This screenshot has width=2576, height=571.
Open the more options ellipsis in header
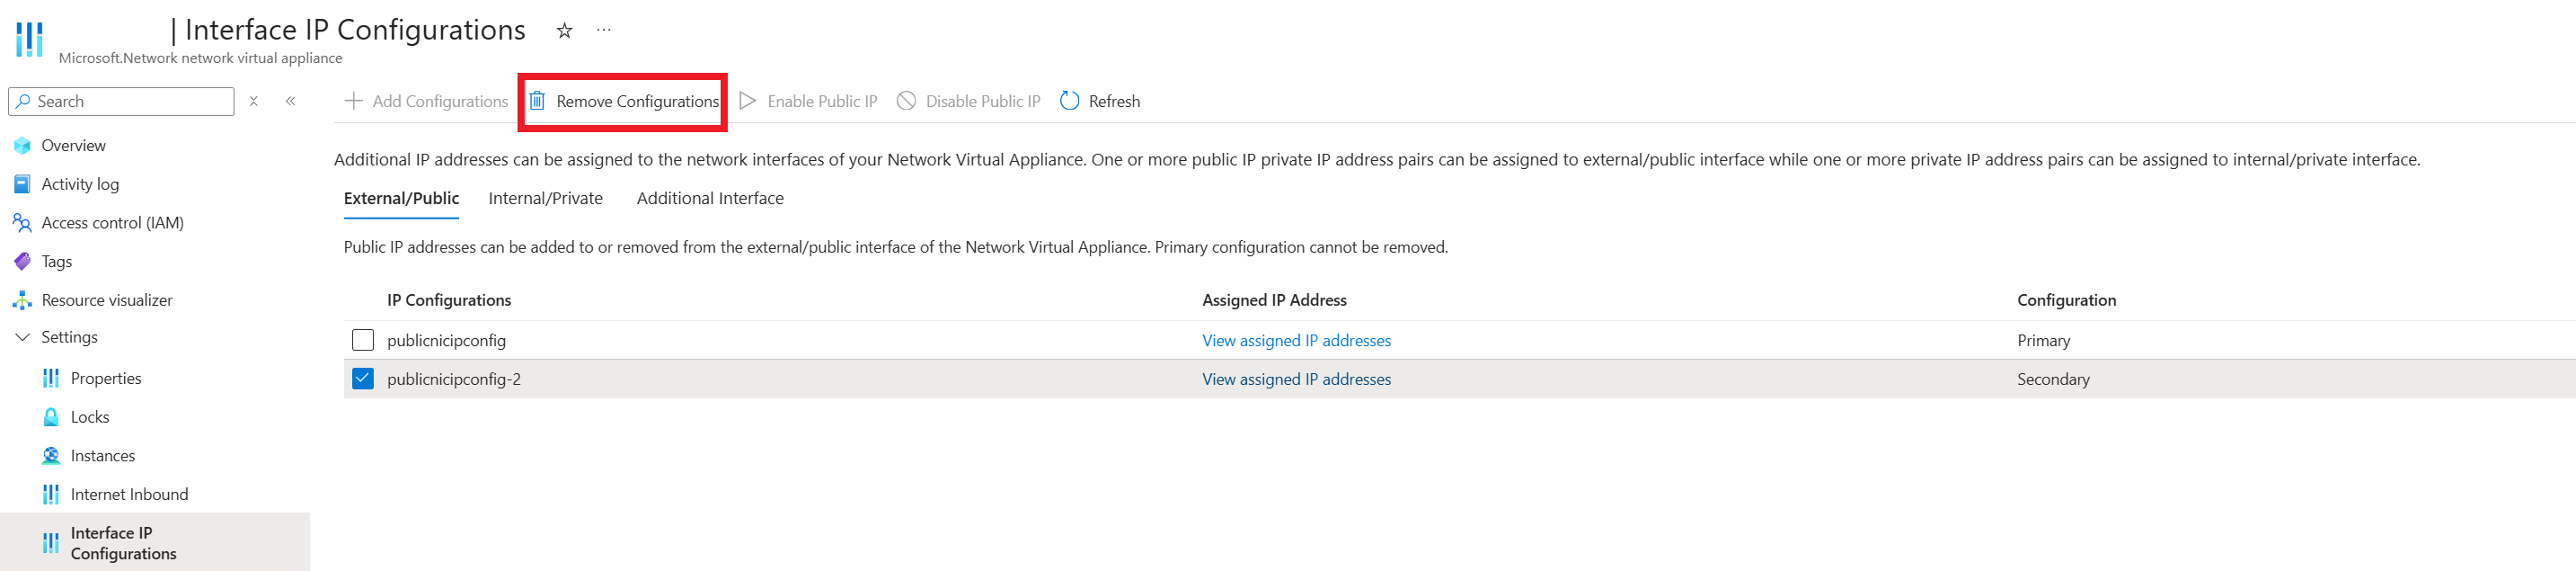click(604, 30)
